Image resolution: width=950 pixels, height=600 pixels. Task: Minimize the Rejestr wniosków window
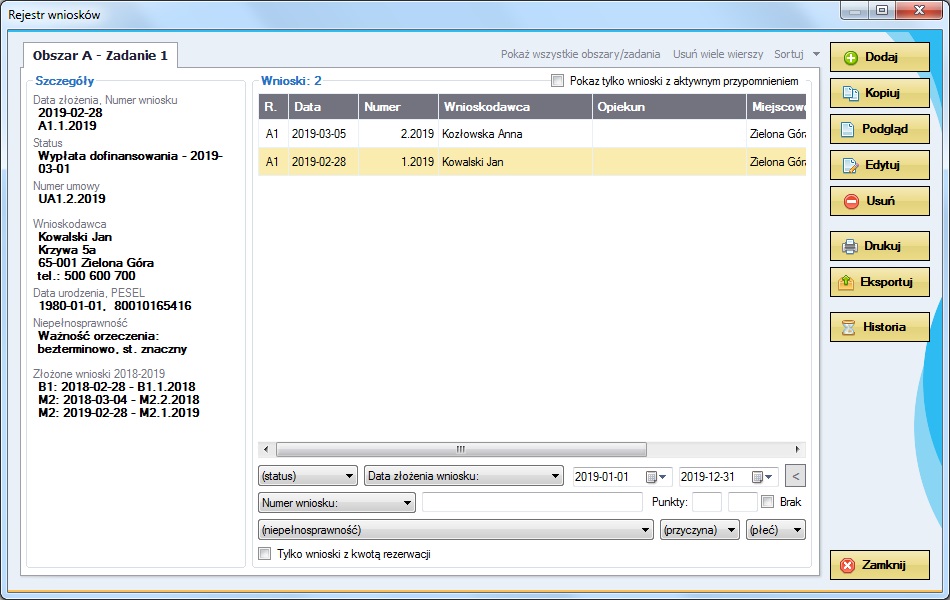[x=855, y=10]
